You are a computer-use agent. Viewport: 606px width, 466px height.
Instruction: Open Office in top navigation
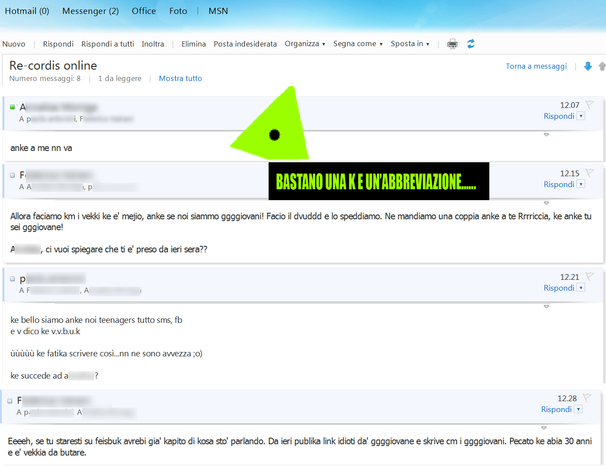pyautogui.click(x=143, y=11)
